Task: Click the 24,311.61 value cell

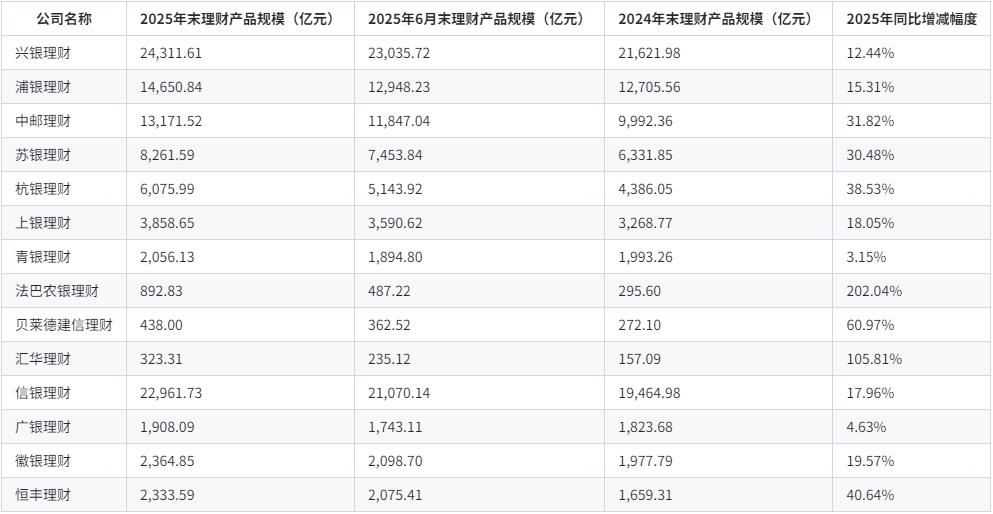Action: coord(171,53)
